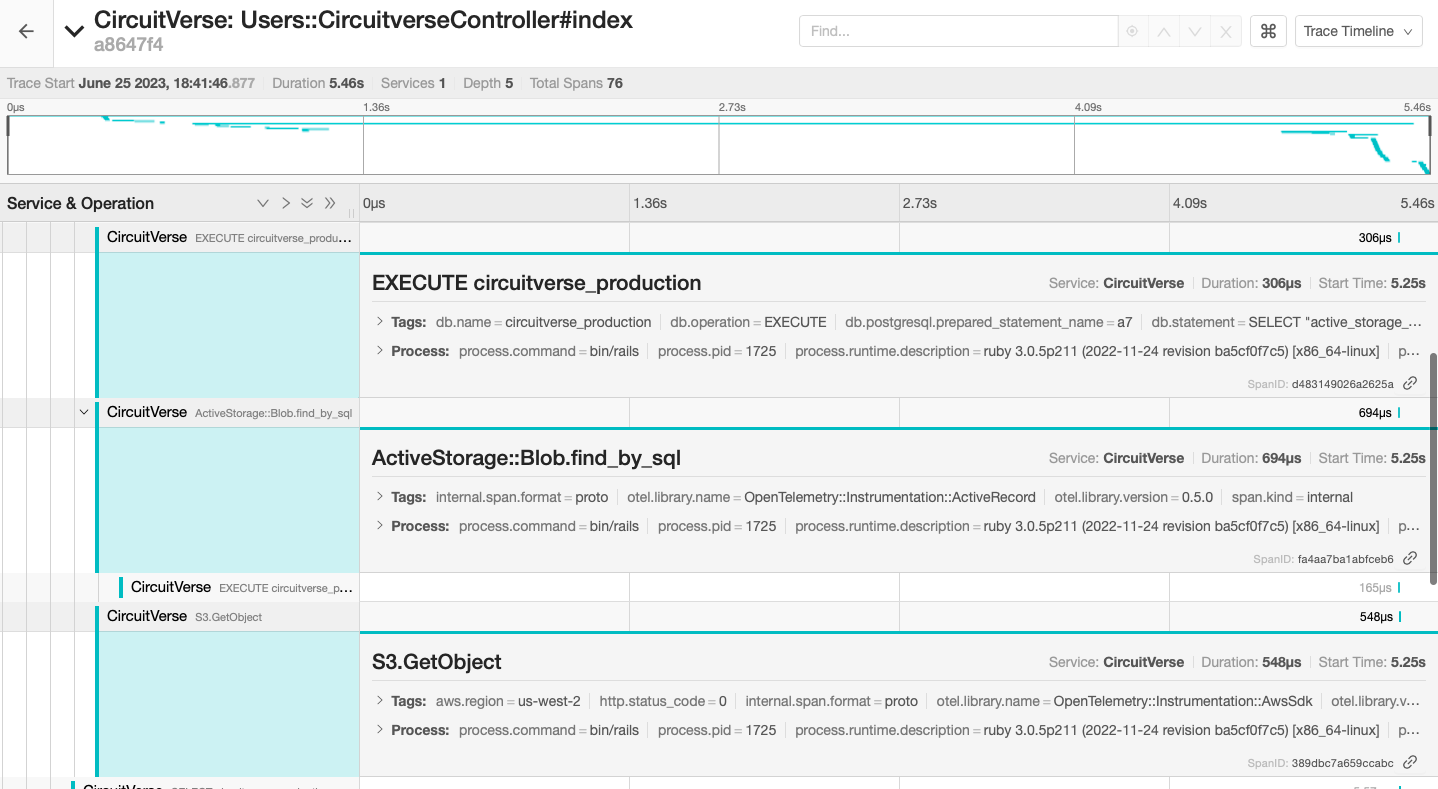Click the Find search input field

tap(958, 31)
